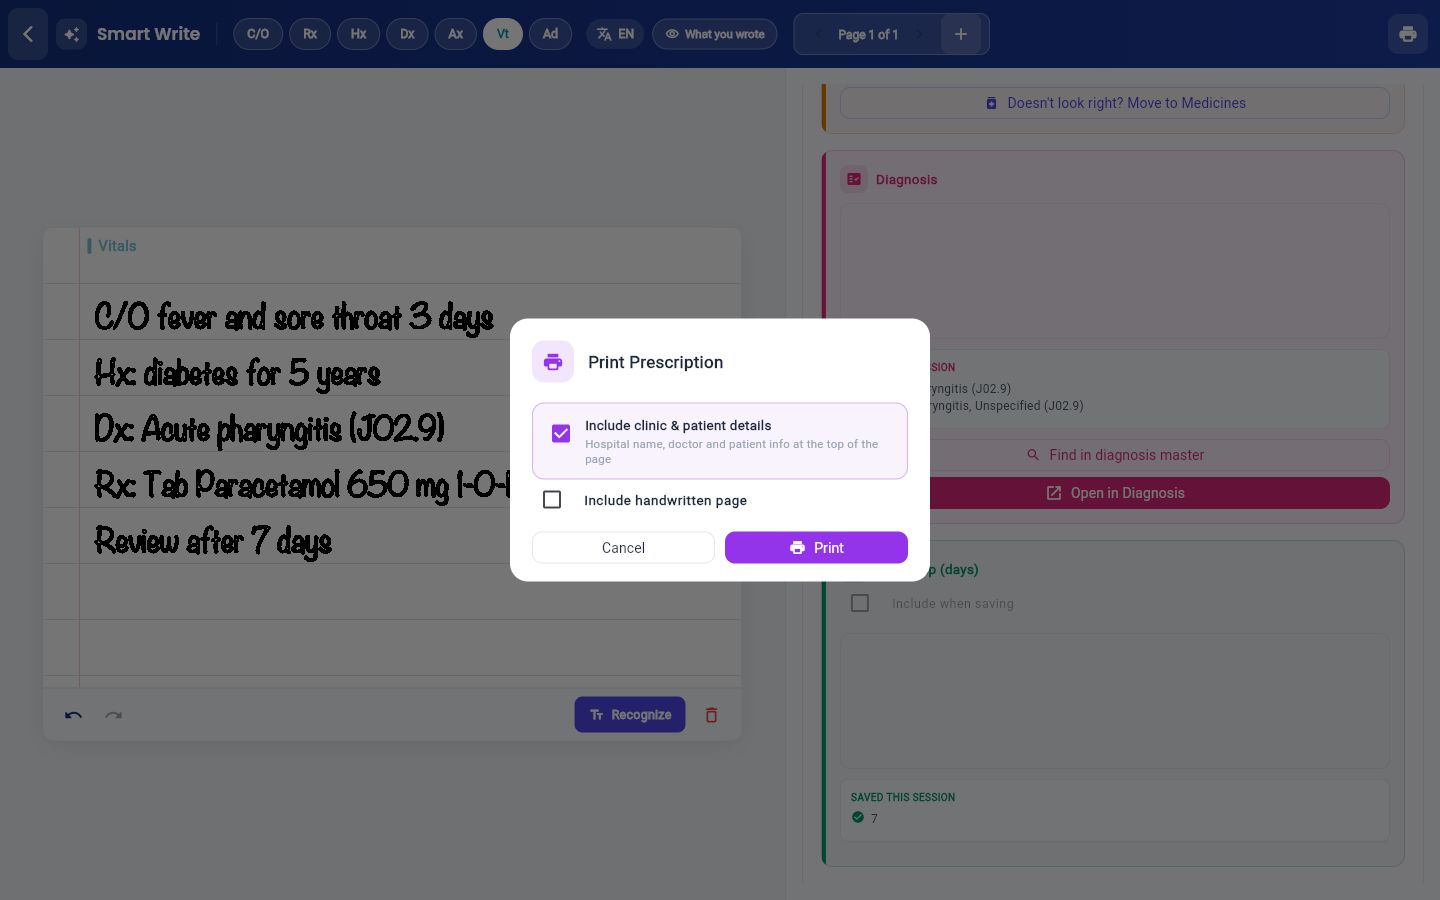
Task: Click the Diagnosis section heading
Action: pyautogui.click(x=906, y=180)
